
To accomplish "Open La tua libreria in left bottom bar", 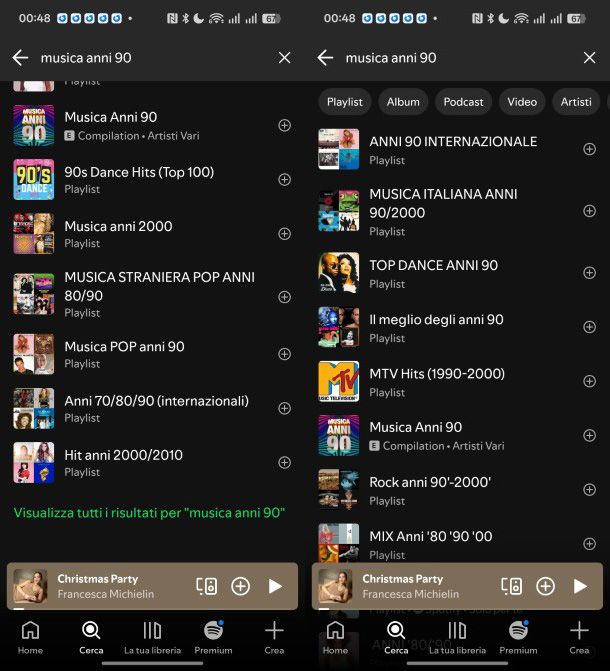I will (152, 637).
